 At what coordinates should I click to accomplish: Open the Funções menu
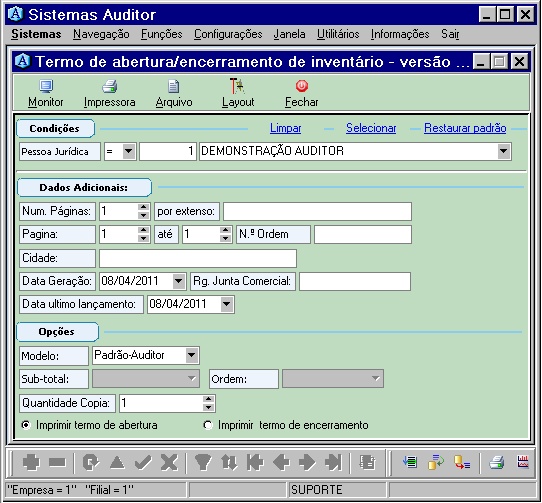coord(161,34)
